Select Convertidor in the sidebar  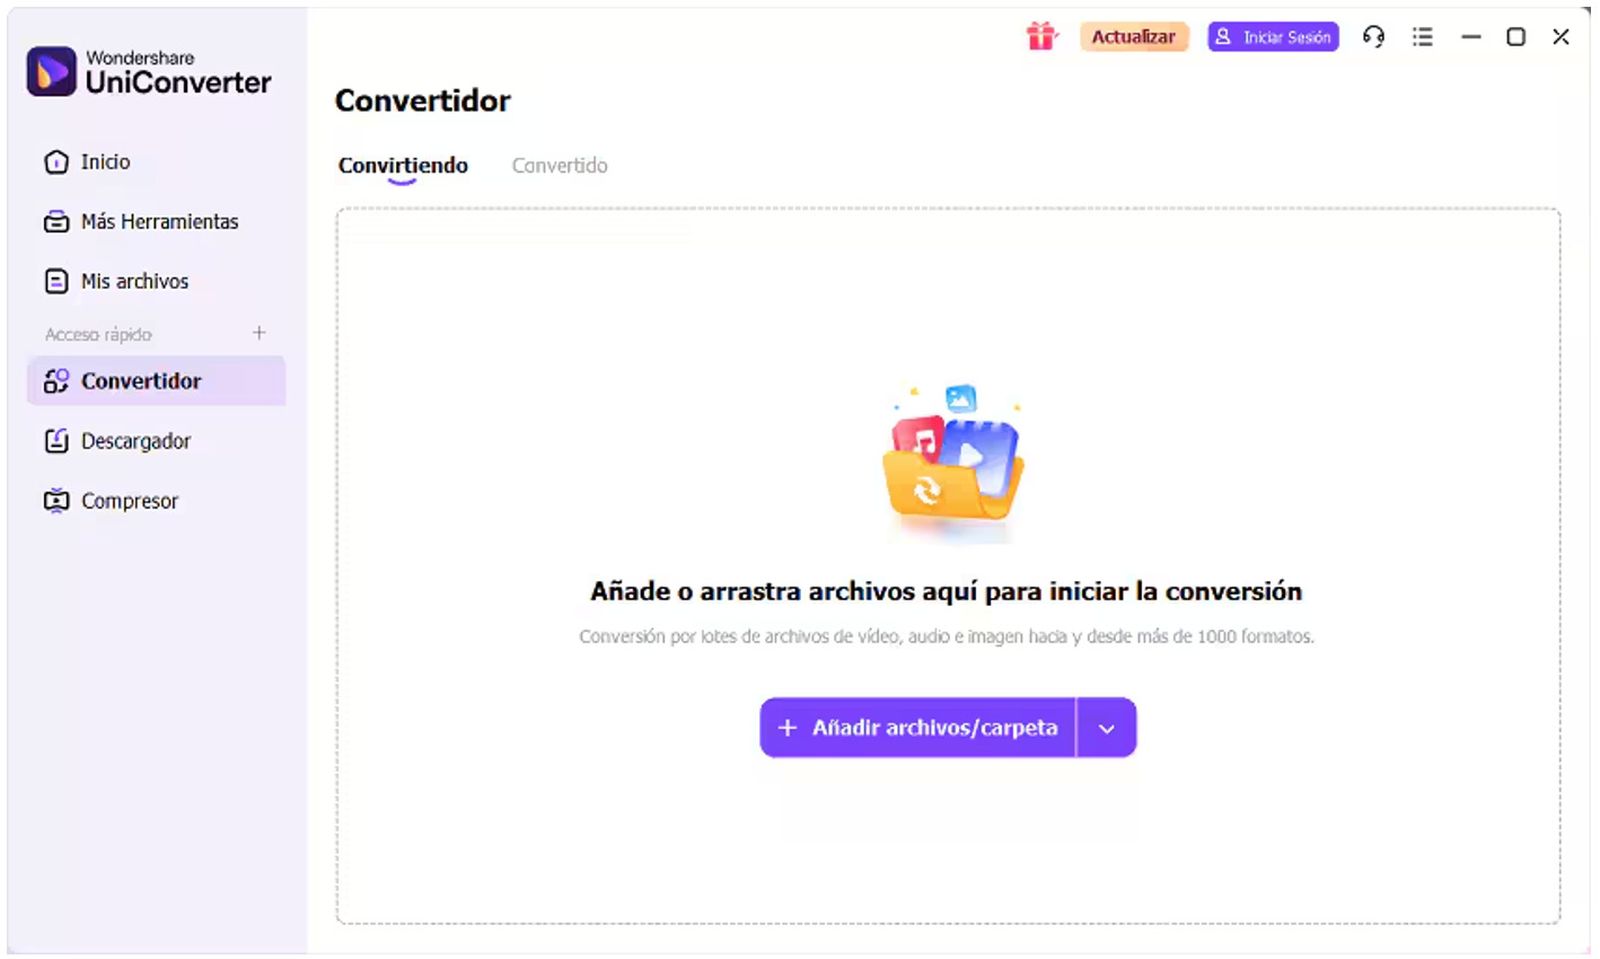pos(156,381)
